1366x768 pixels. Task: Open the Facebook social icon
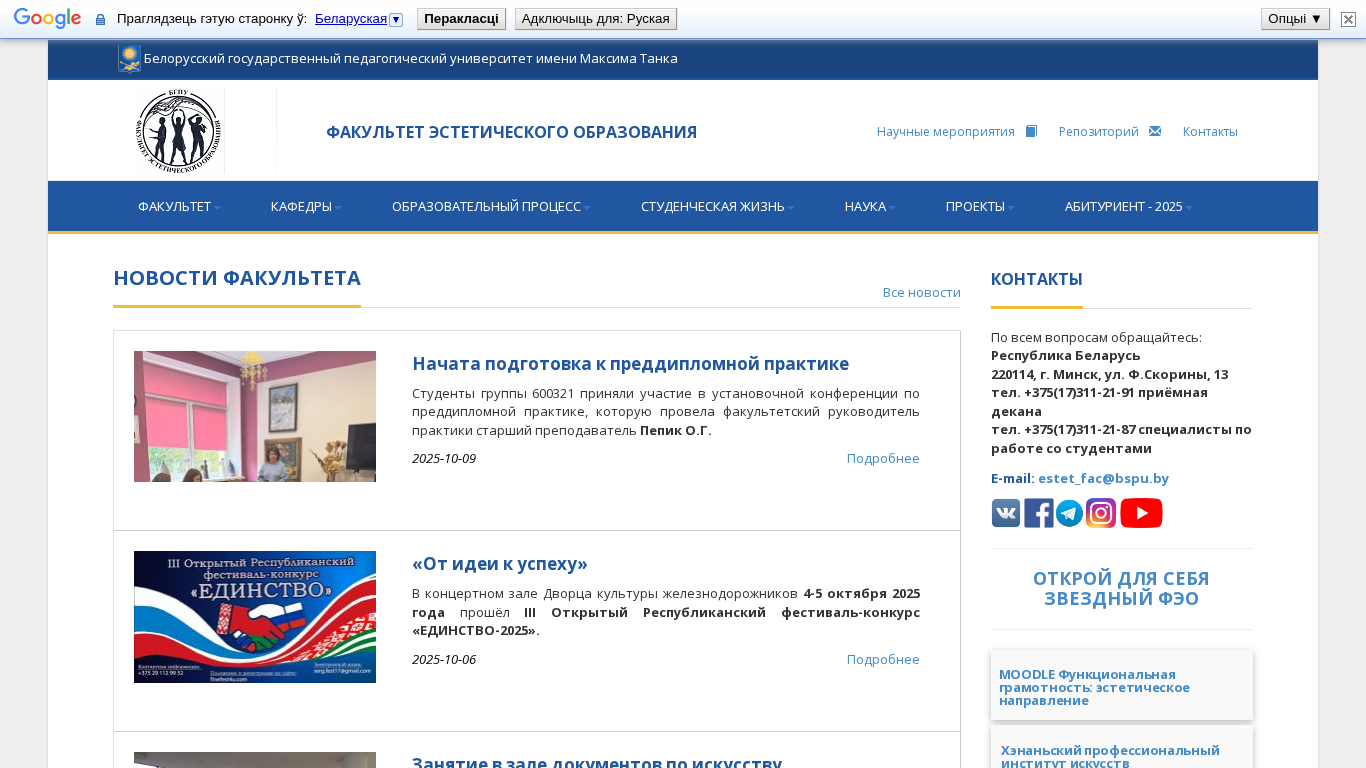point(1038,513)
